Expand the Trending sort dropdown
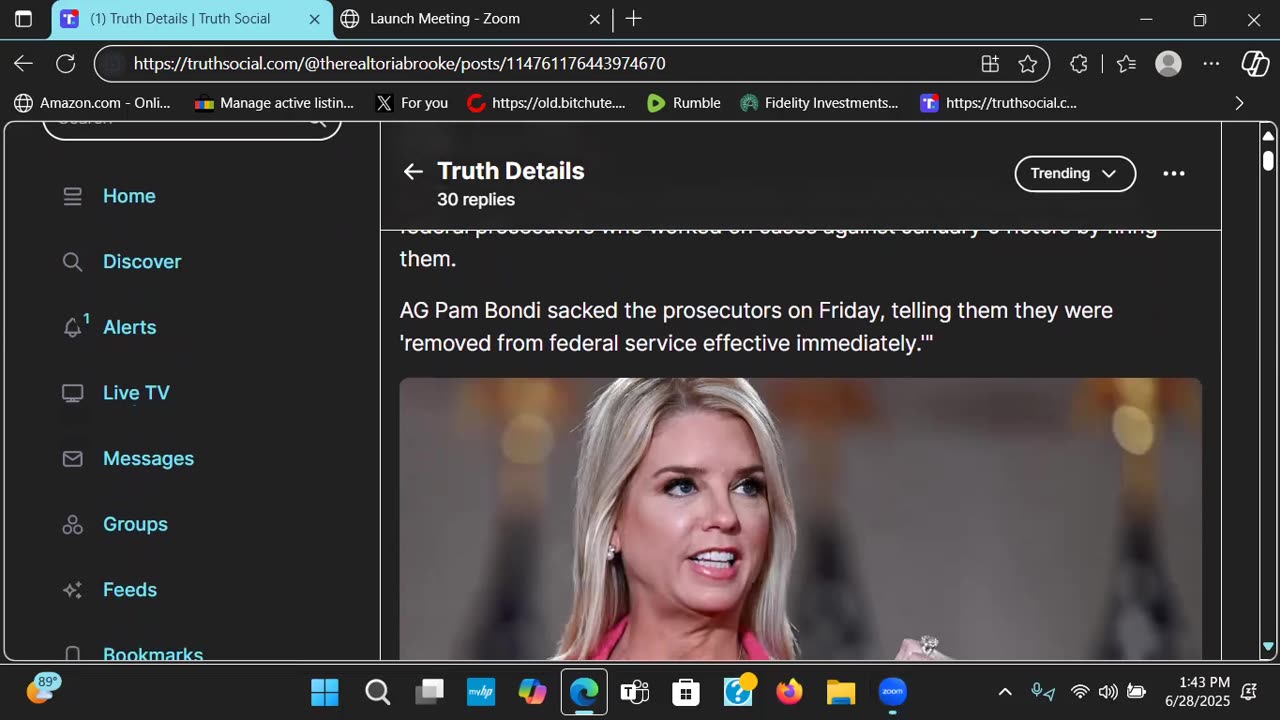1280x720 pixels. coord(1075,174)
